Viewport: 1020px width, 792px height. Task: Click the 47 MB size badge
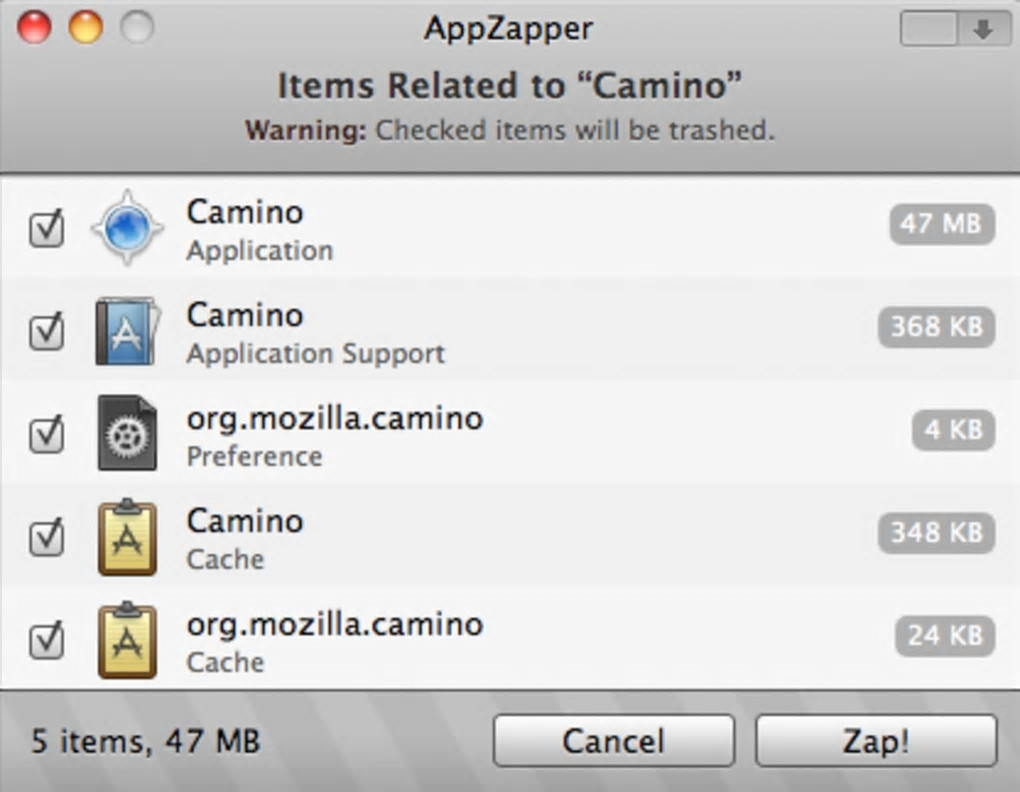941,224
